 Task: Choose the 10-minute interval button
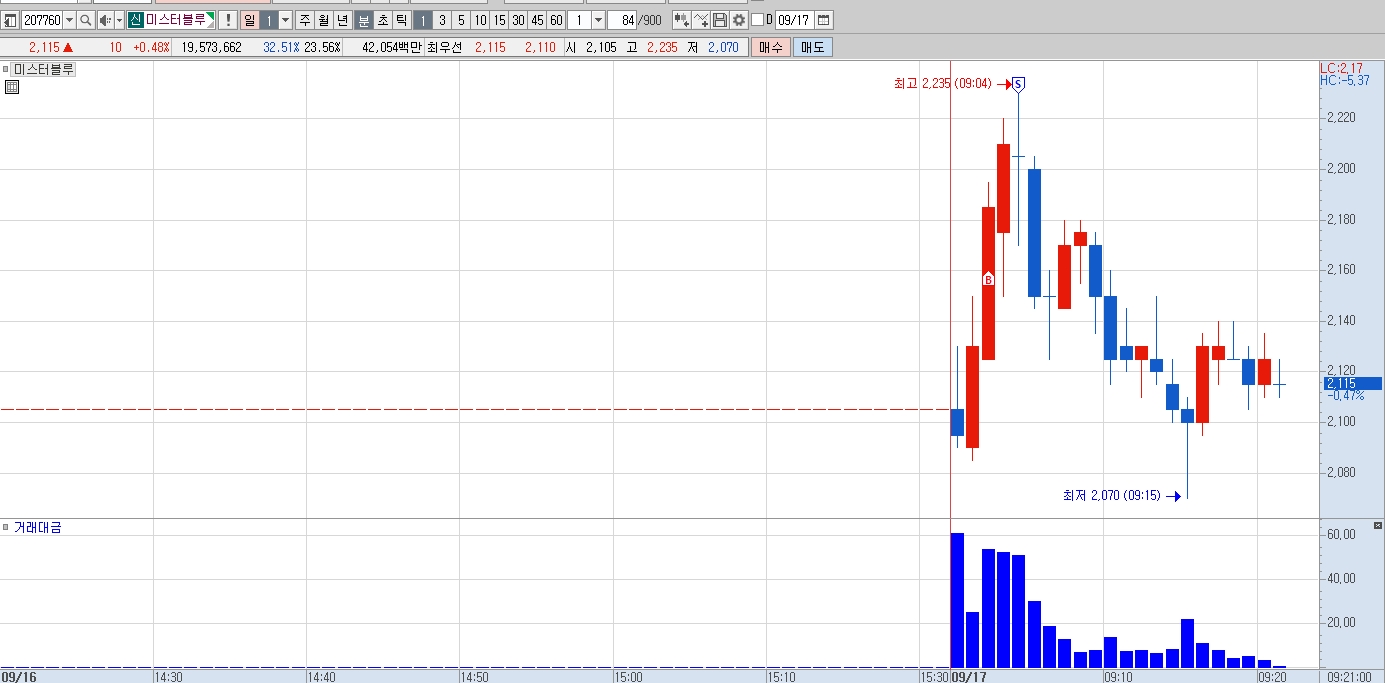pos(480,20)
